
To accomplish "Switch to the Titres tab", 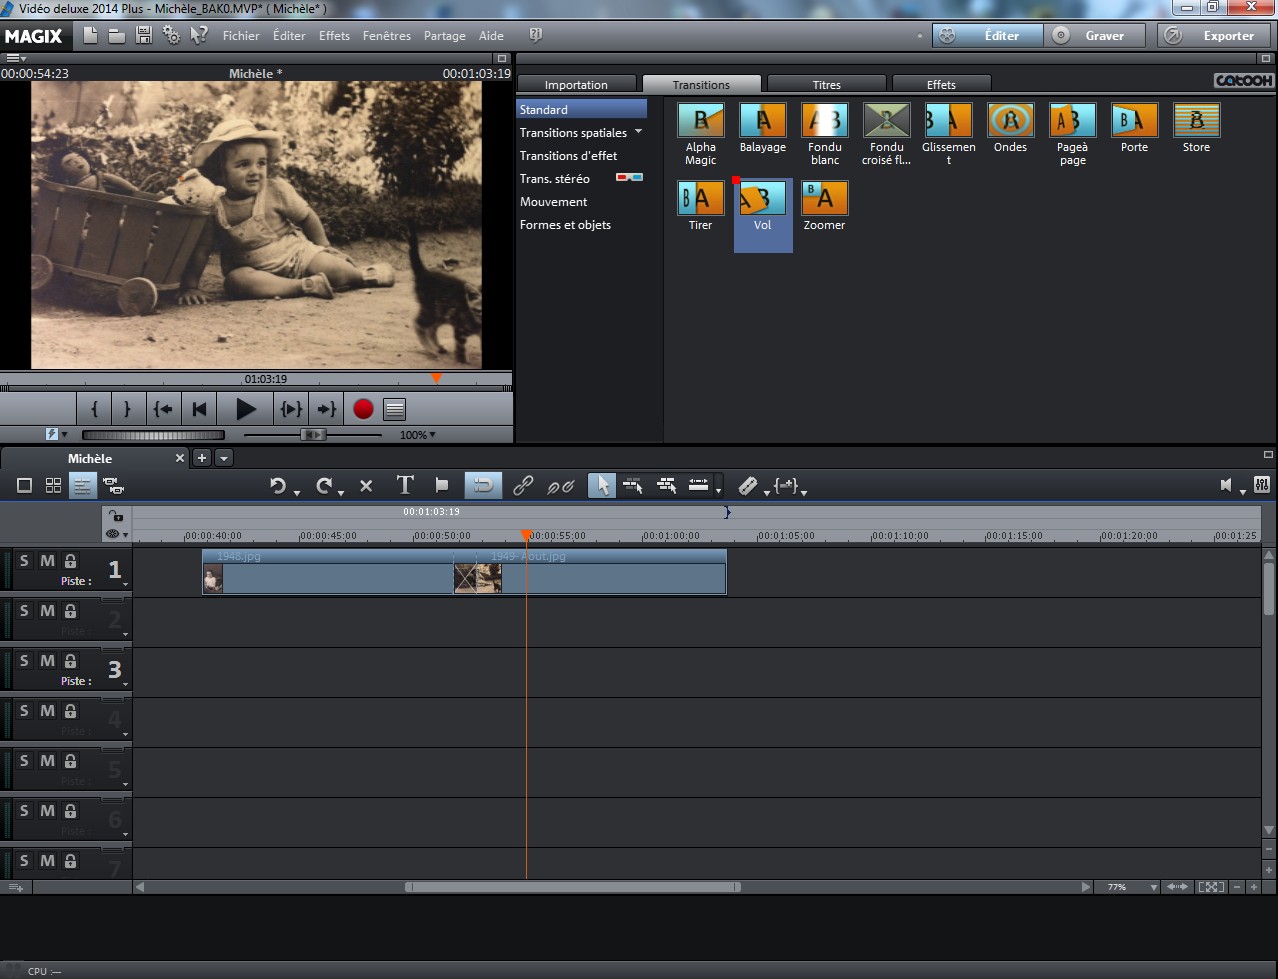I will (x=826, y=85).
